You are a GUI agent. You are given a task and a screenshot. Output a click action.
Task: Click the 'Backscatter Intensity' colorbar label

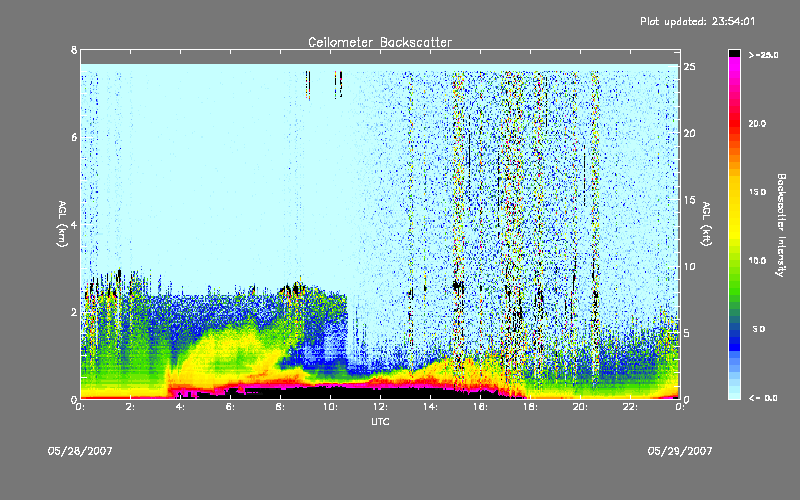781,225
